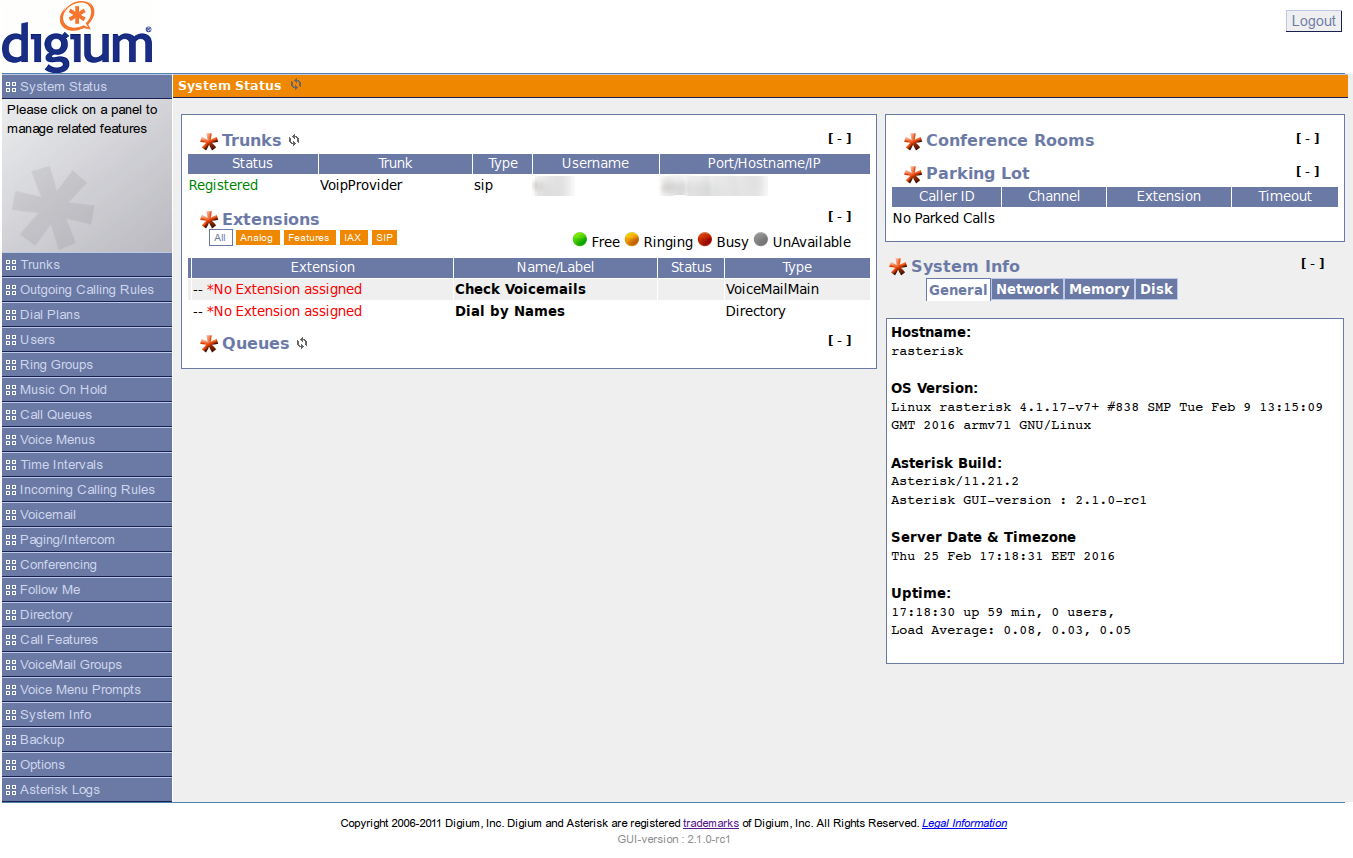Viewport: 1353px width, 858px height.
Task: Click the asterisk icon beside Conference Rooms
Action: pyautogui.click(x=913, y=142)
